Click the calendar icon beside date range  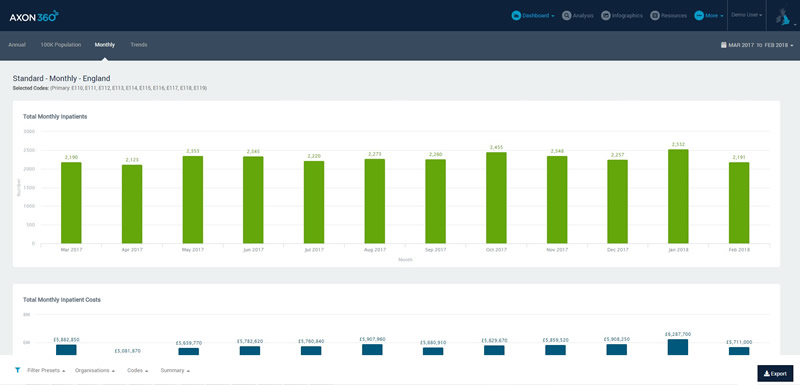pos(723,45)
